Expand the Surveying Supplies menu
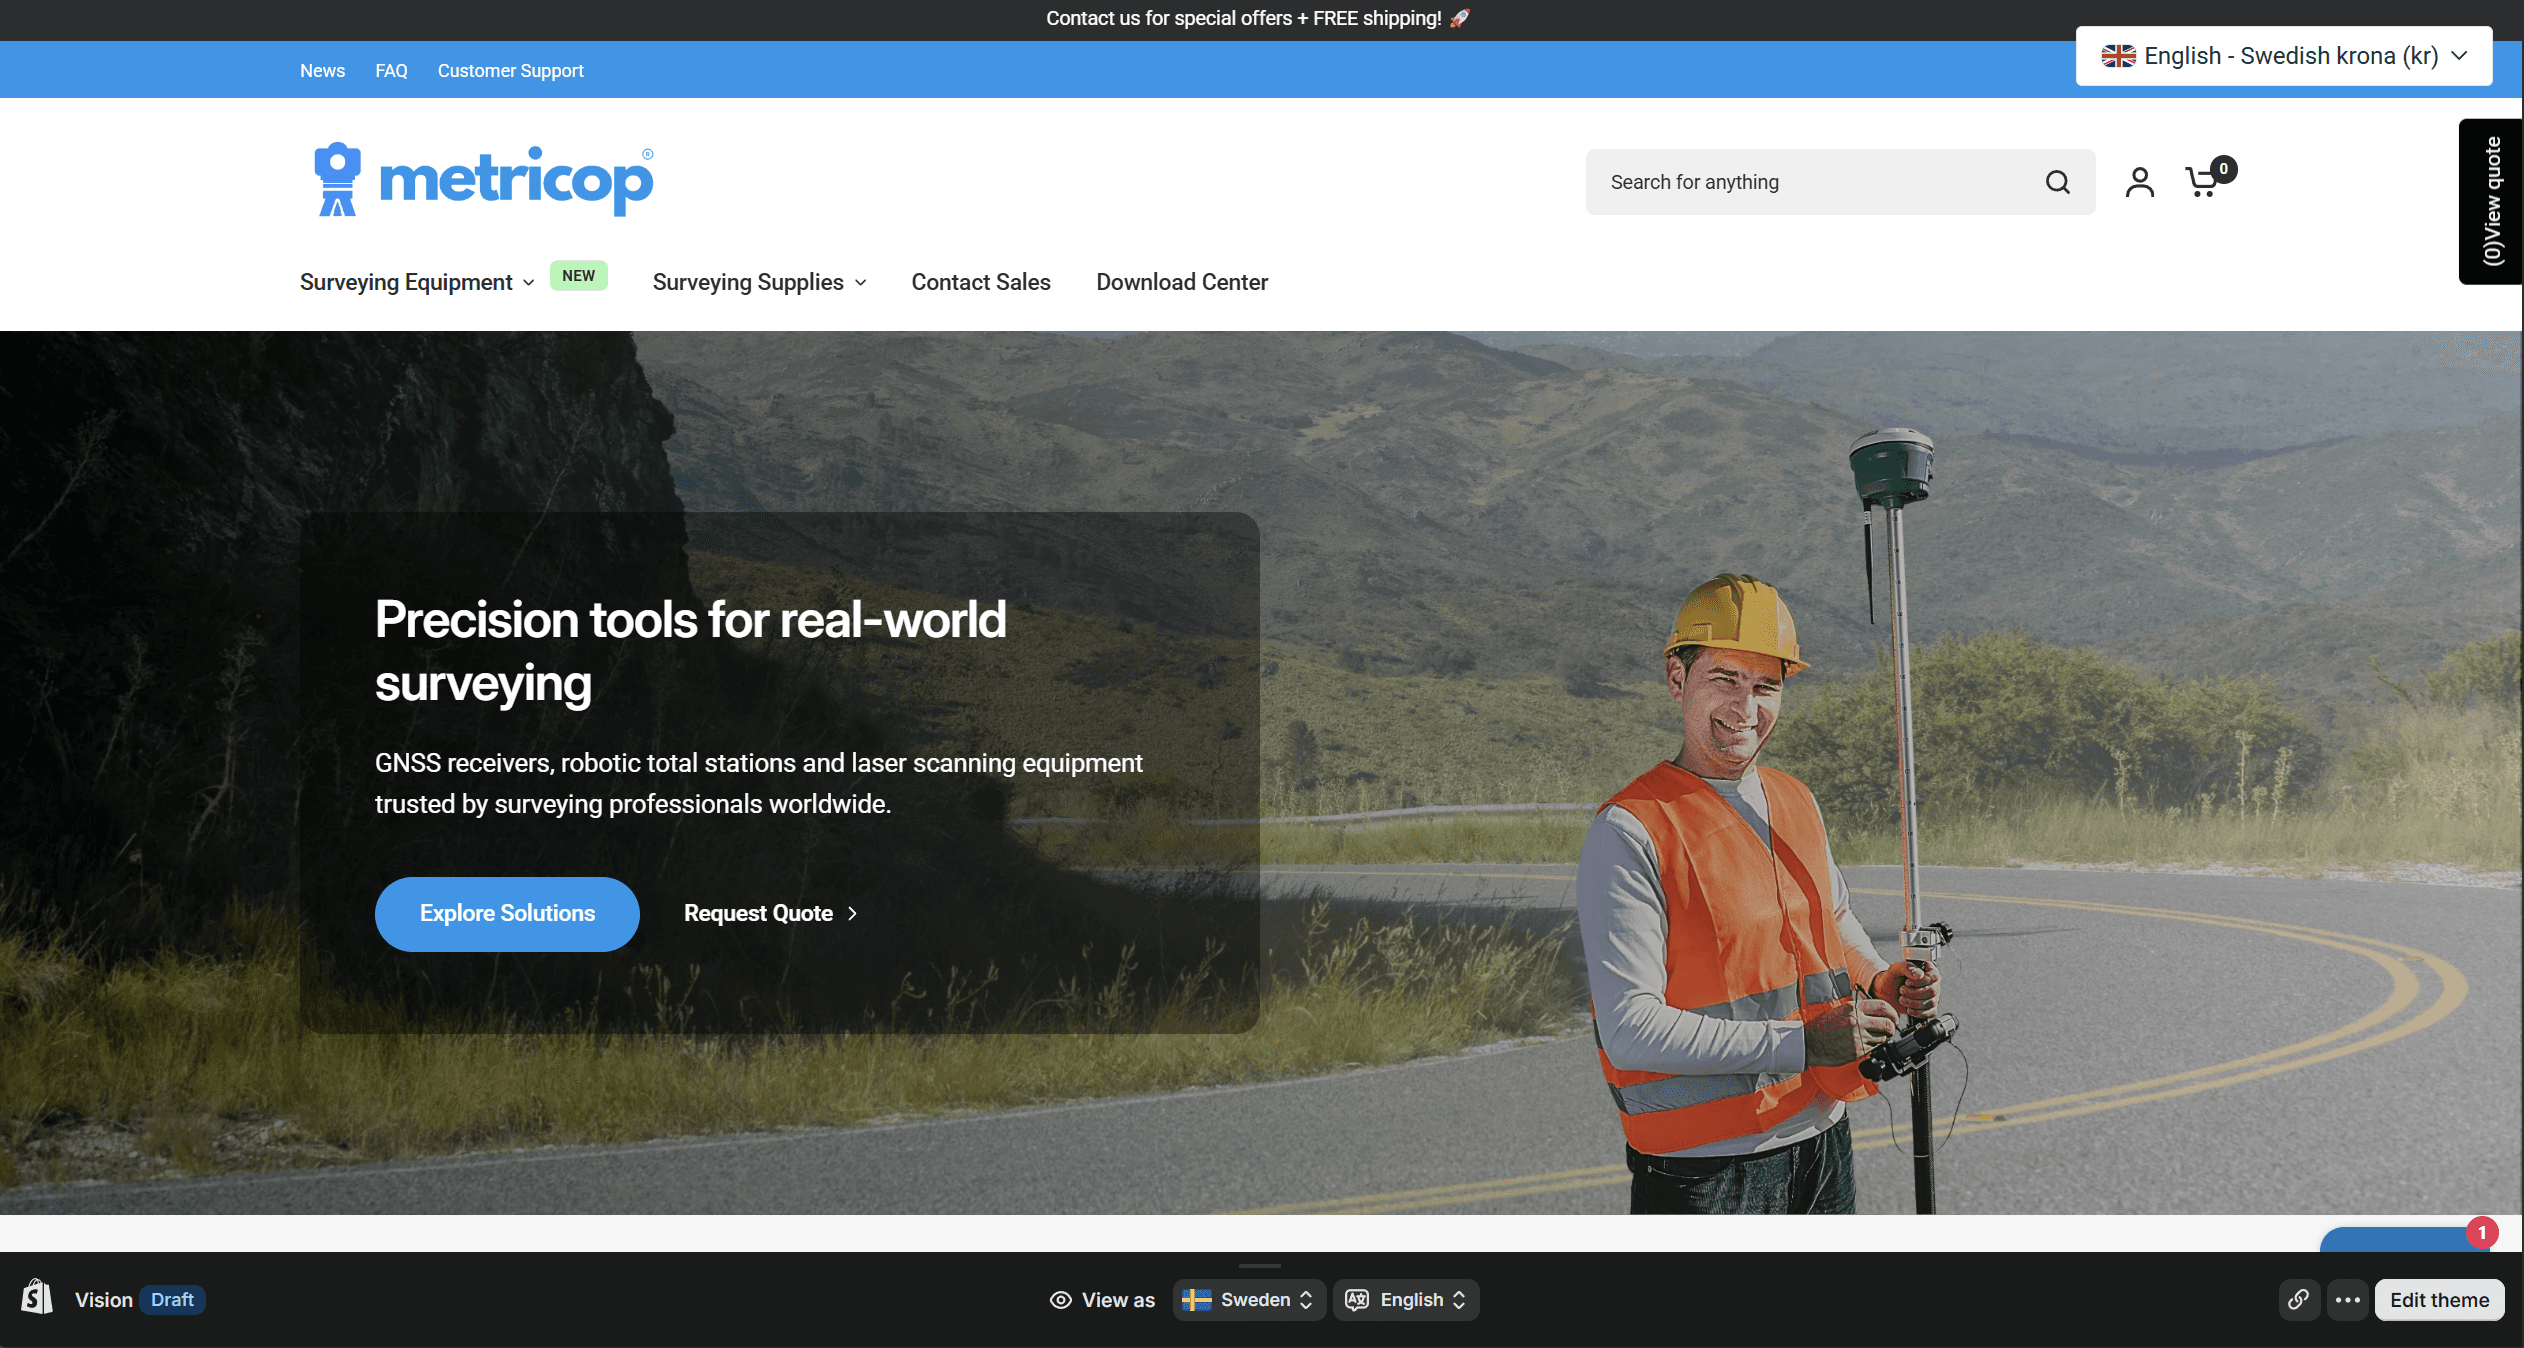The image size is (2524, 1348). pyautogui.click(x=759, y=282)
